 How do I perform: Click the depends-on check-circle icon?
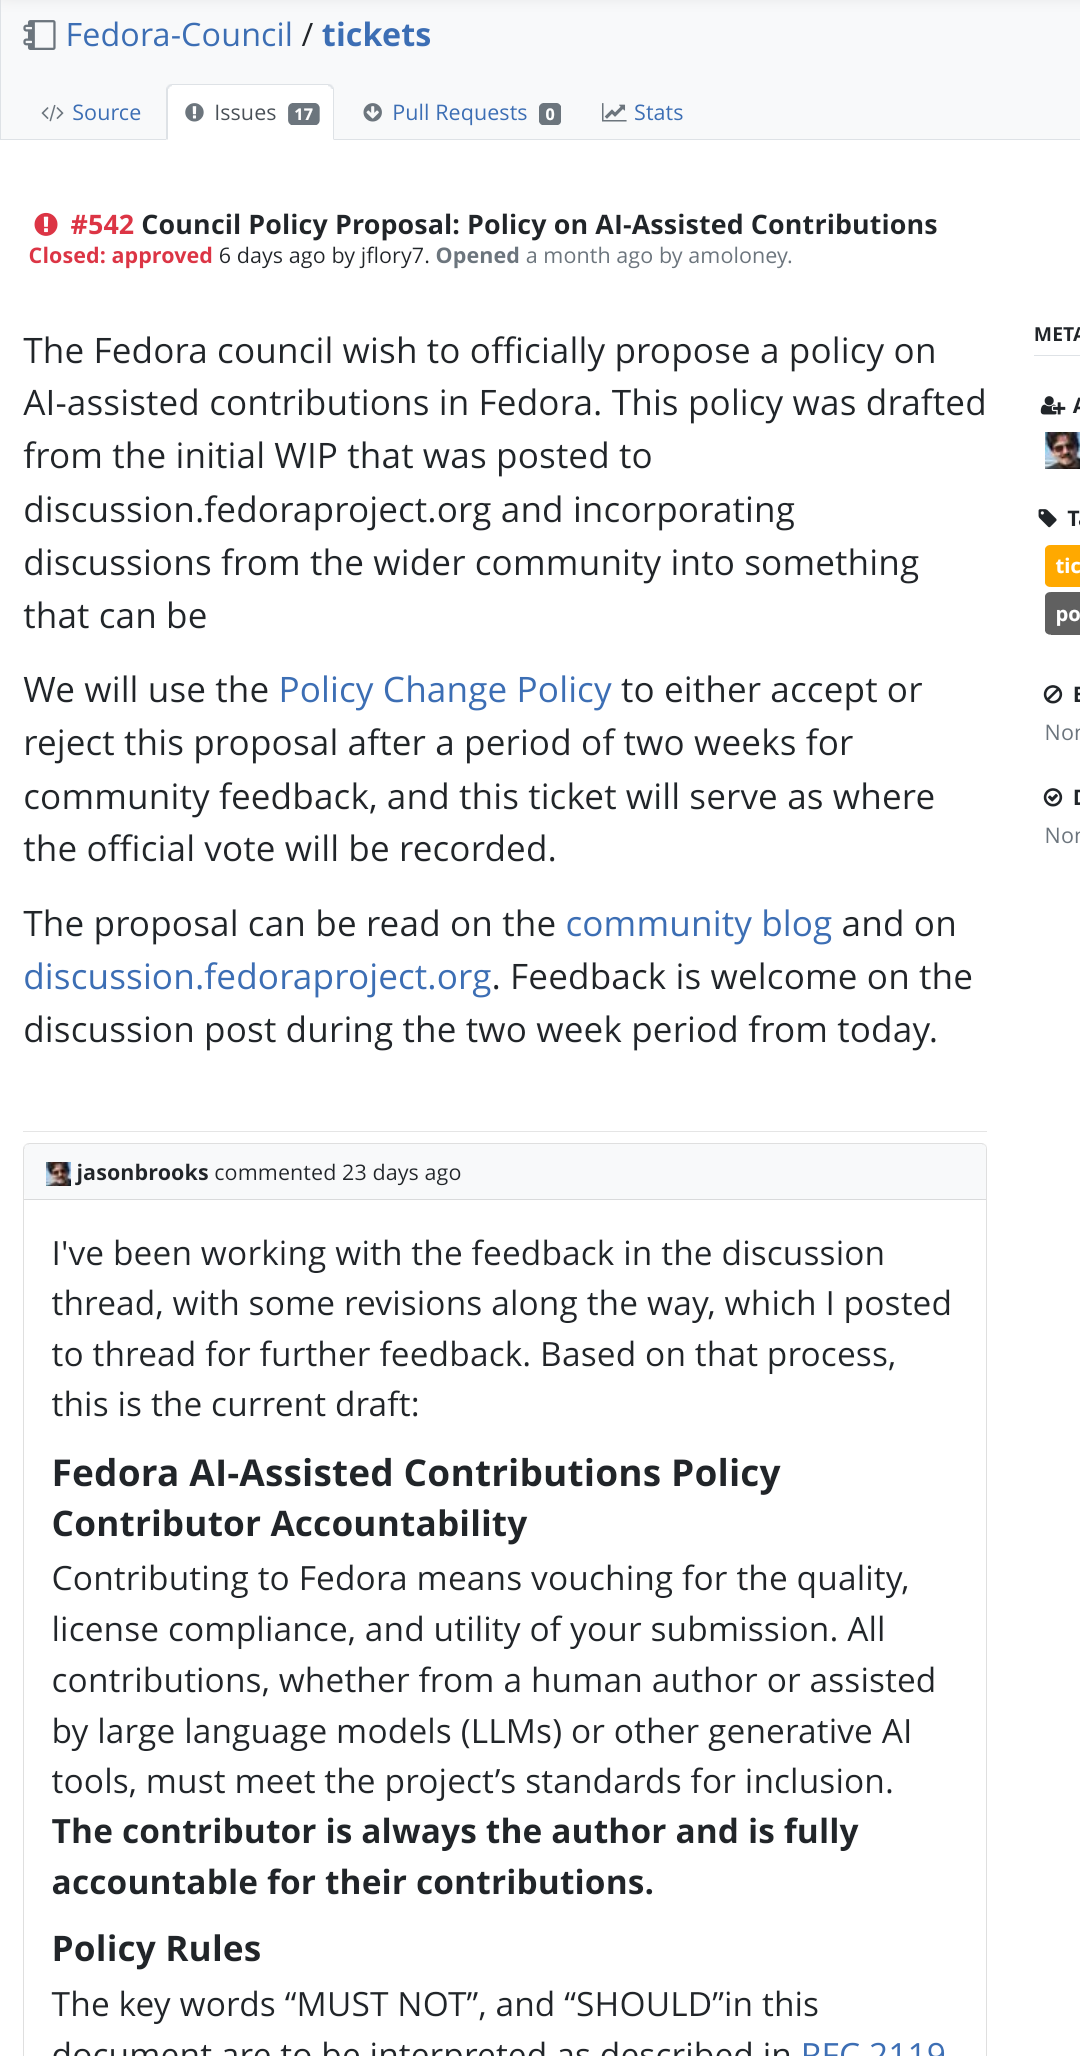coord(1053,797)
